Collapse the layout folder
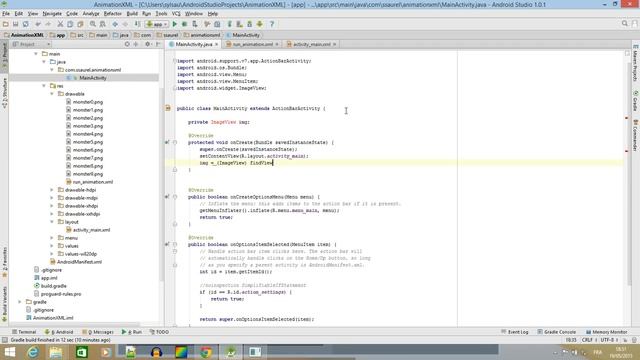 coord(52,222)
